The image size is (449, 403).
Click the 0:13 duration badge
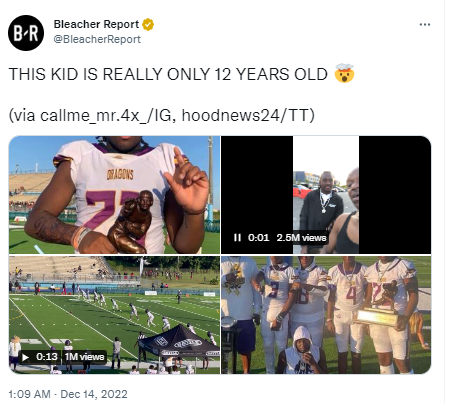[47, 357]
